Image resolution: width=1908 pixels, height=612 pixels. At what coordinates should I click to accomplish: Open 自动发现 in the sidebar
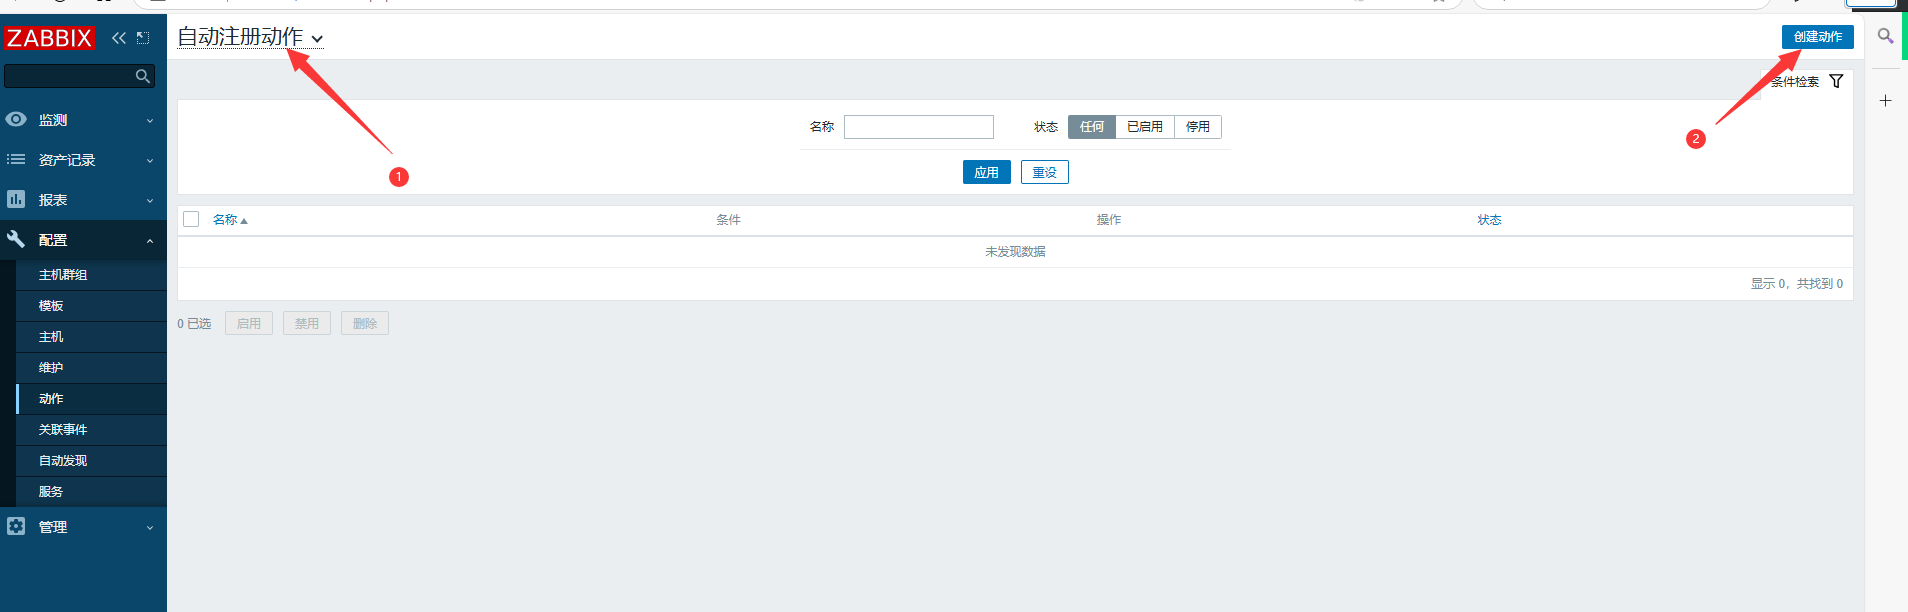pos(91,461)
